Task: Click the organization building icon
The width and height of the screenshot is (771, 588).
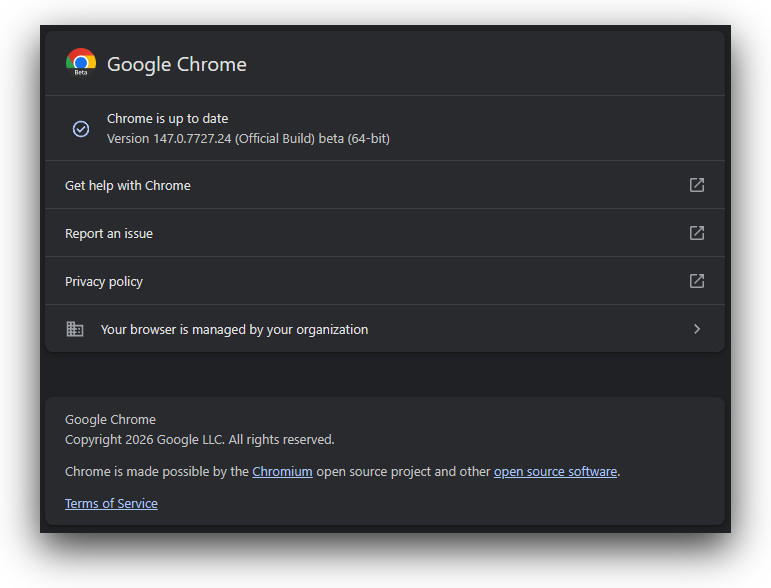Action: tap(75, 329)
